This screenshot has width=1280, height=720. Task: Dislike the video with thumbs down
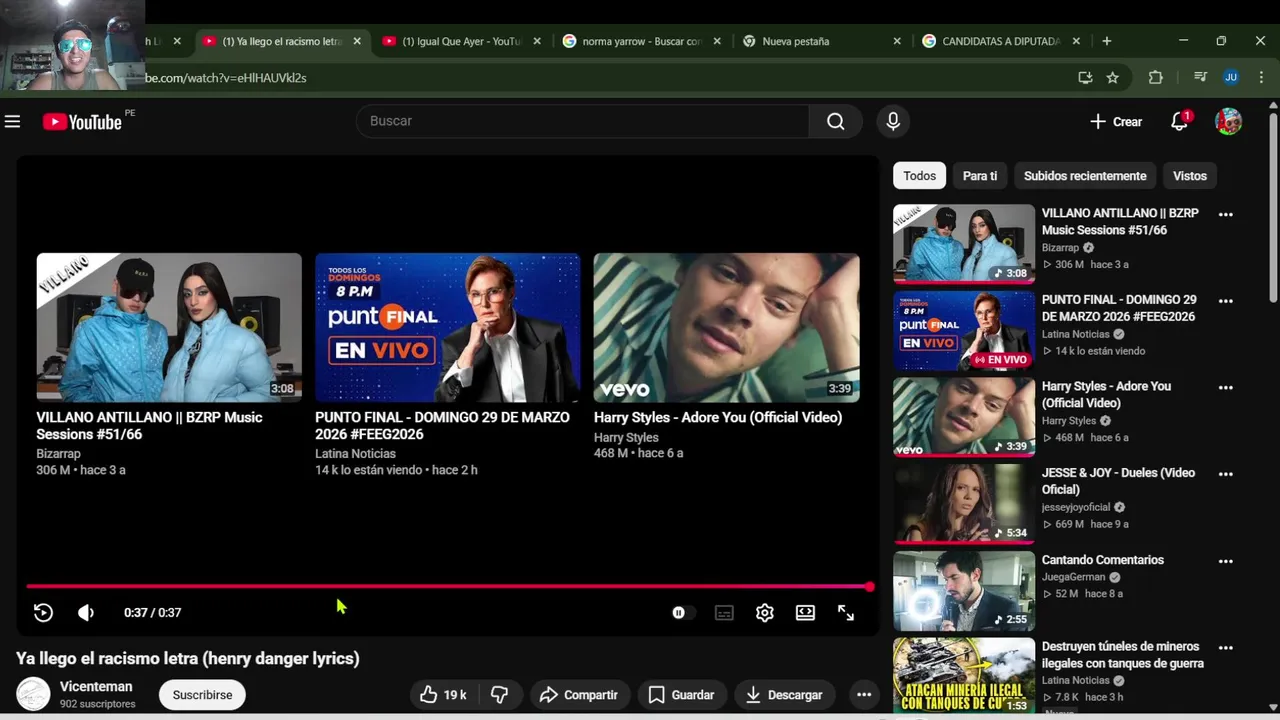click(x=500, y=695)
